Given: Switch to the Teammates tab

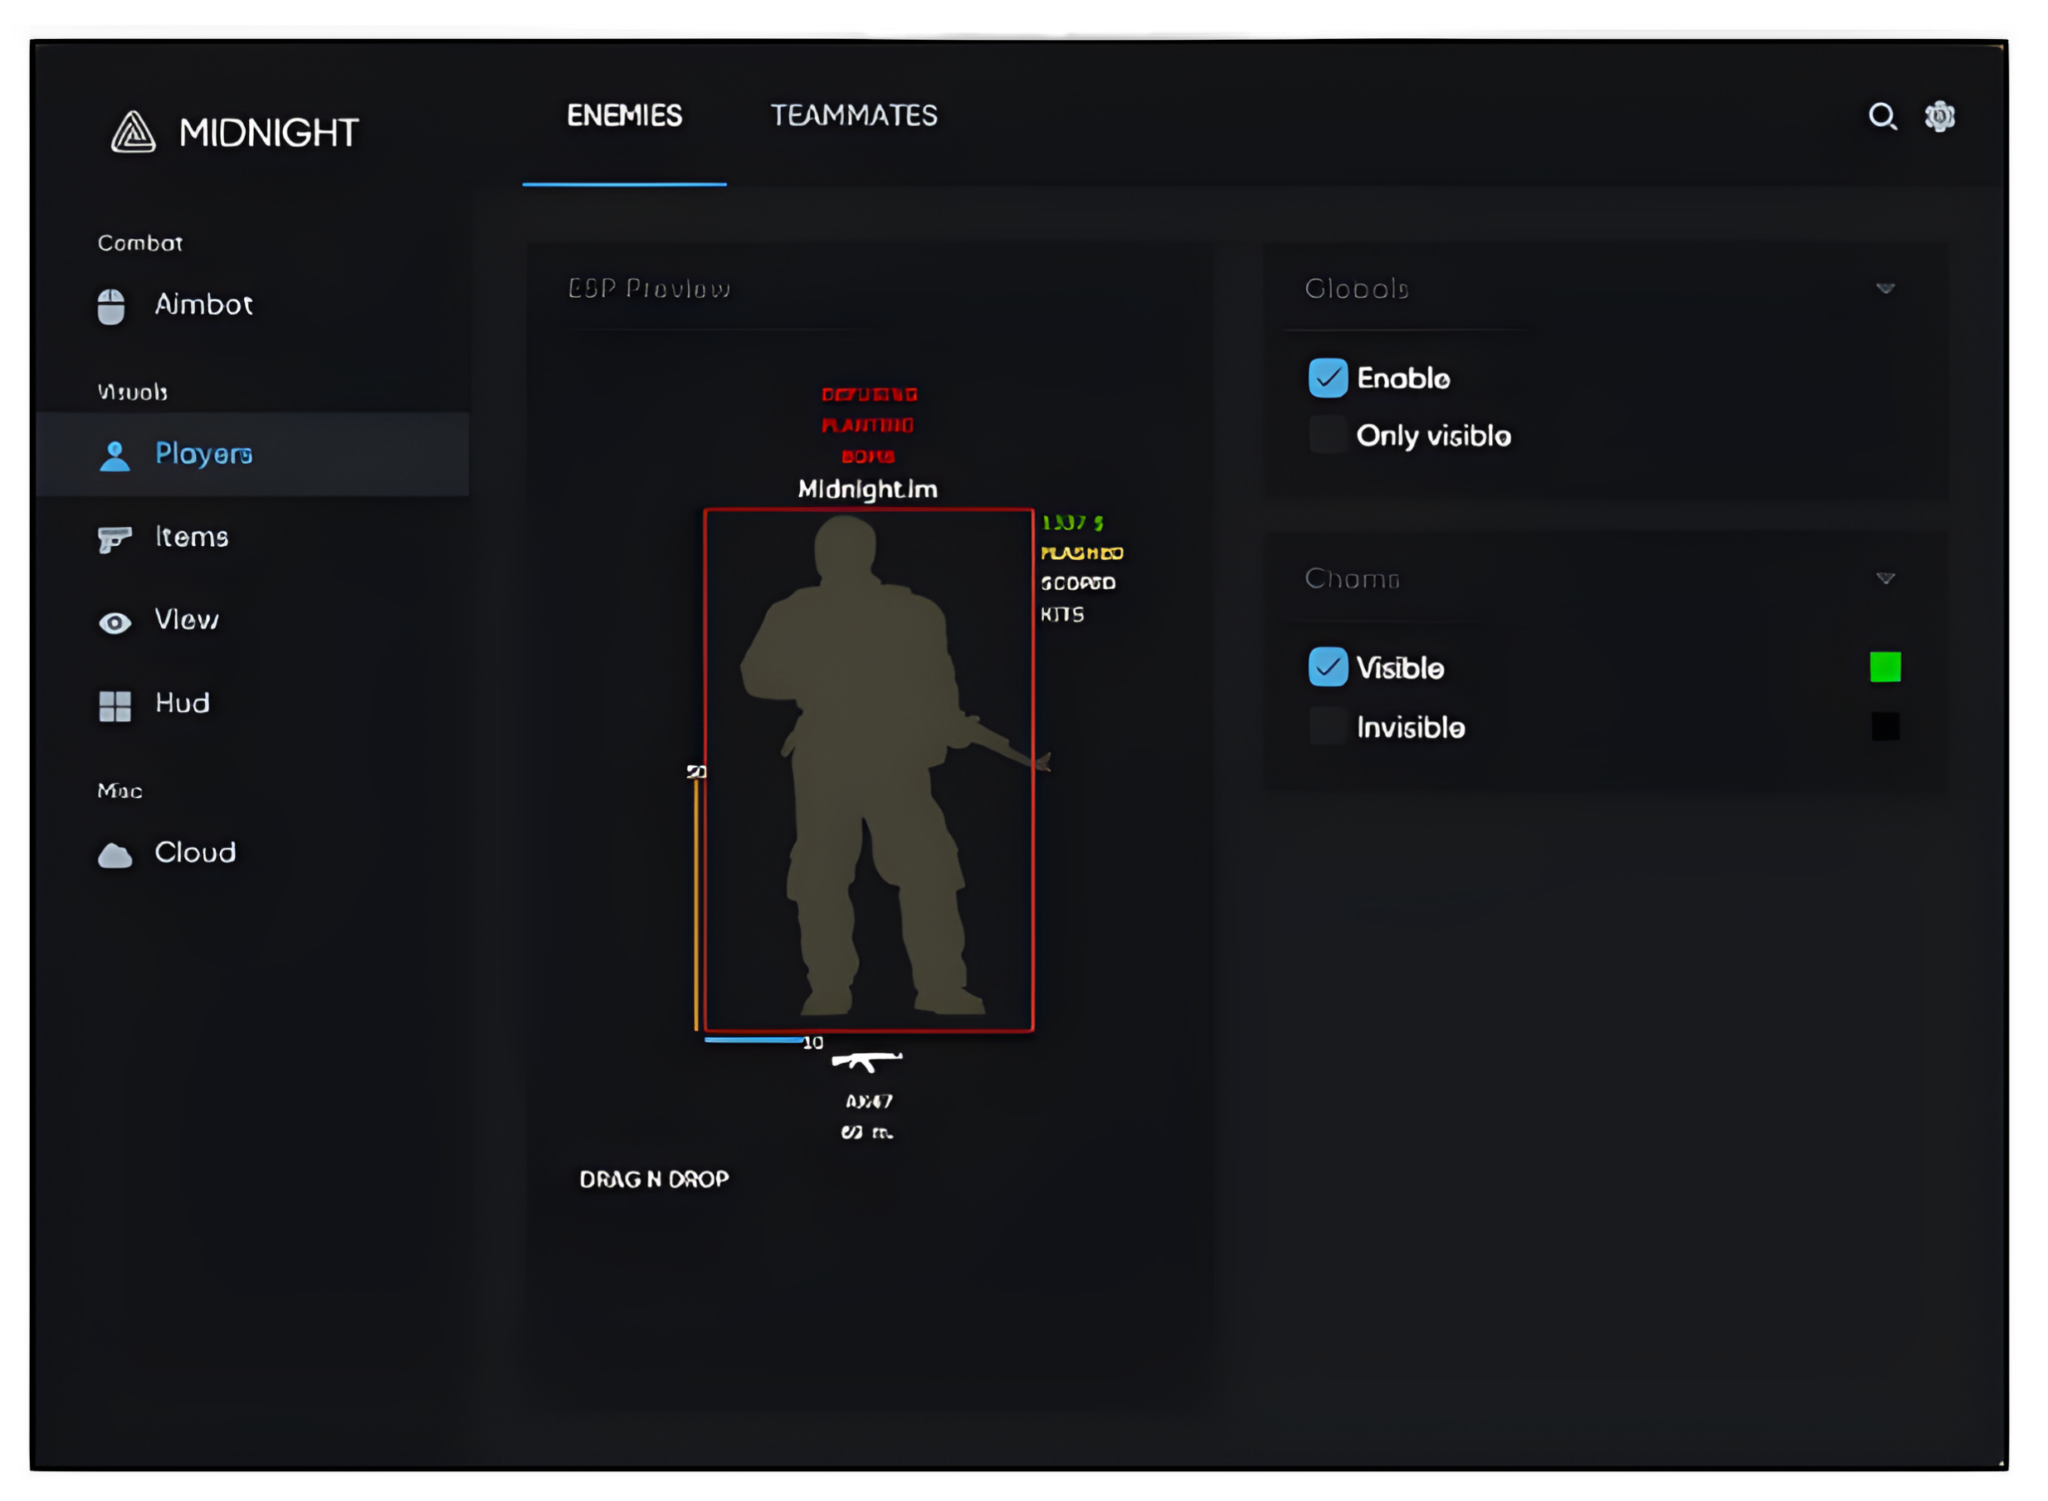Looking at the screenshot, I should click(x=853, y=116).
